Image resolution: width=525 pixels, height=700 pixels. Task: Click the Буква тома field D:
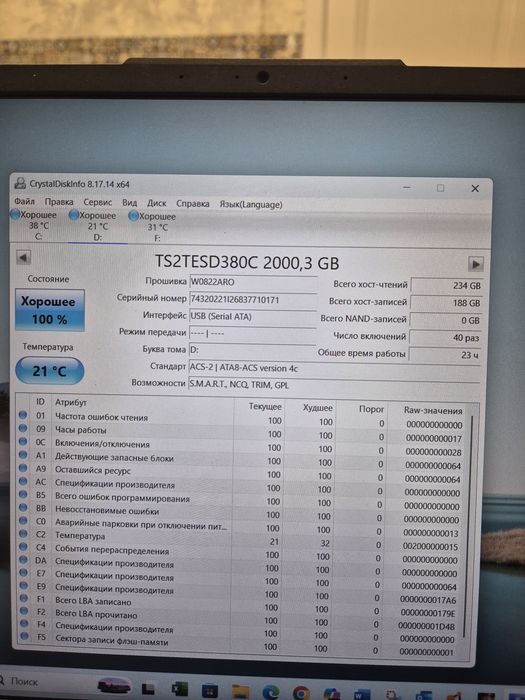[253, 350]
